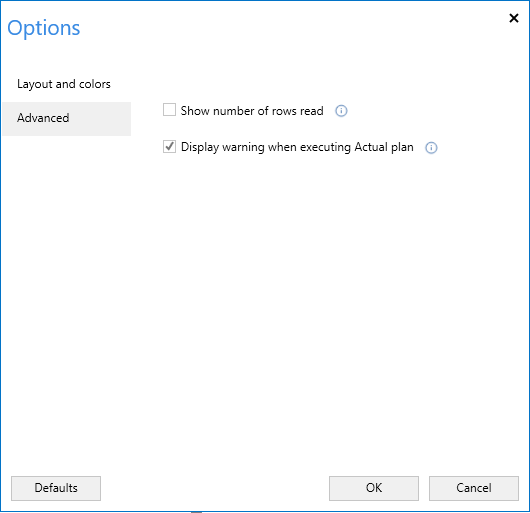The width and height of the screenshot is (530, 513).
Task: Click info icon next to Display warning option
Action: [x=431, y=148]
